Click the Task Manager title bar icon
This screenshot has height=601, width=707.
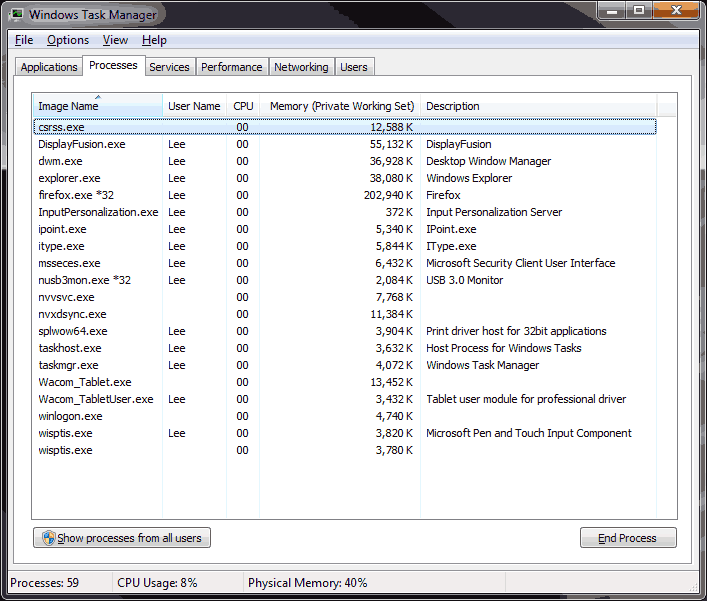click(x=17, y=14)
